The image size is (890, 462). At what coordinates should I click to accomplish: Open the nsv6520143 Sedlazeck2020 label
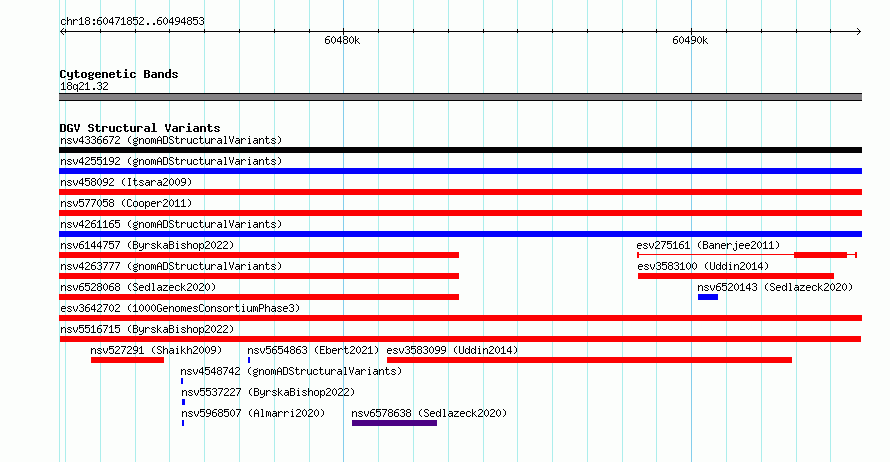point(775,287)
